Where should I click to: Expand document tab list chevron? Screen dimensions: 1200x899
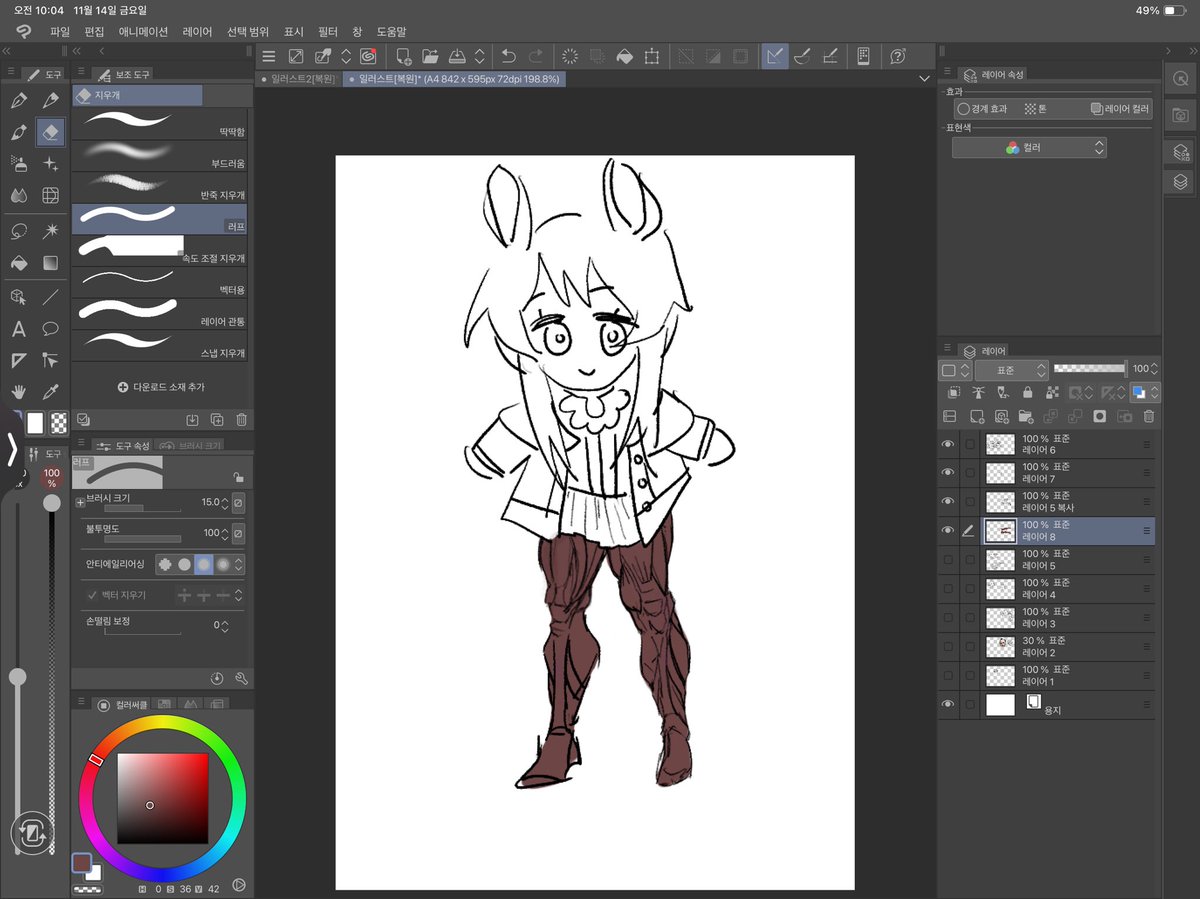(924, 78)
